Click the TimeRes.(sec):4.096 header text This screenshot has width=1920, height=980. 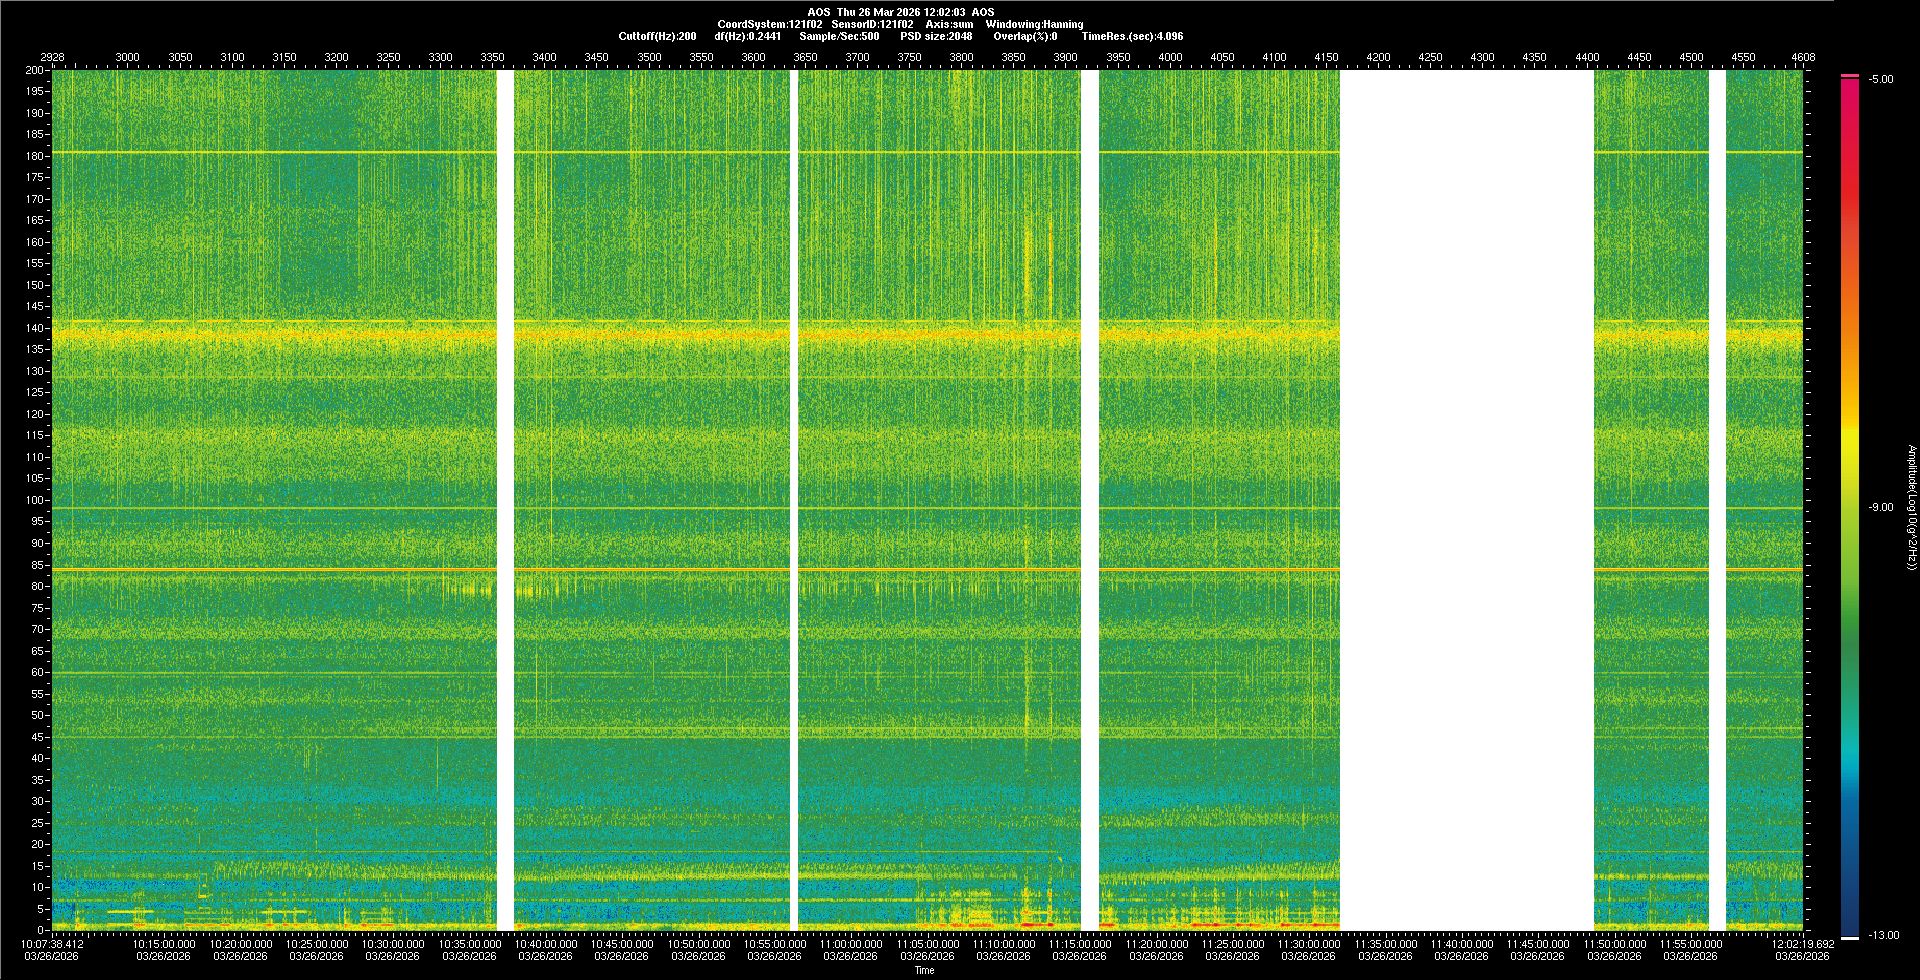(1132, 36)
